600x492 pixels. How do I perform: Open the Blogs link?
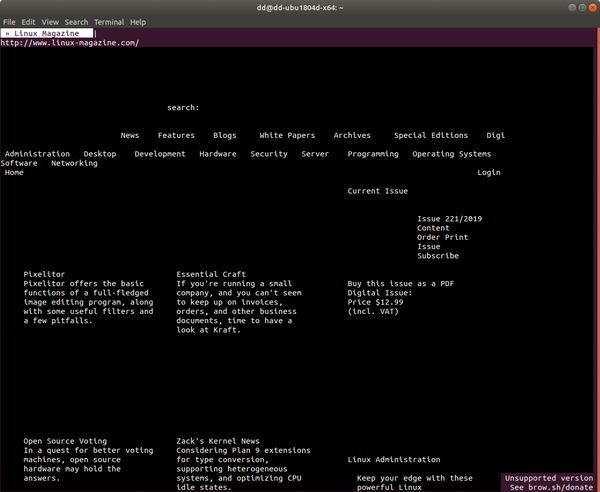tap(225, 135)
